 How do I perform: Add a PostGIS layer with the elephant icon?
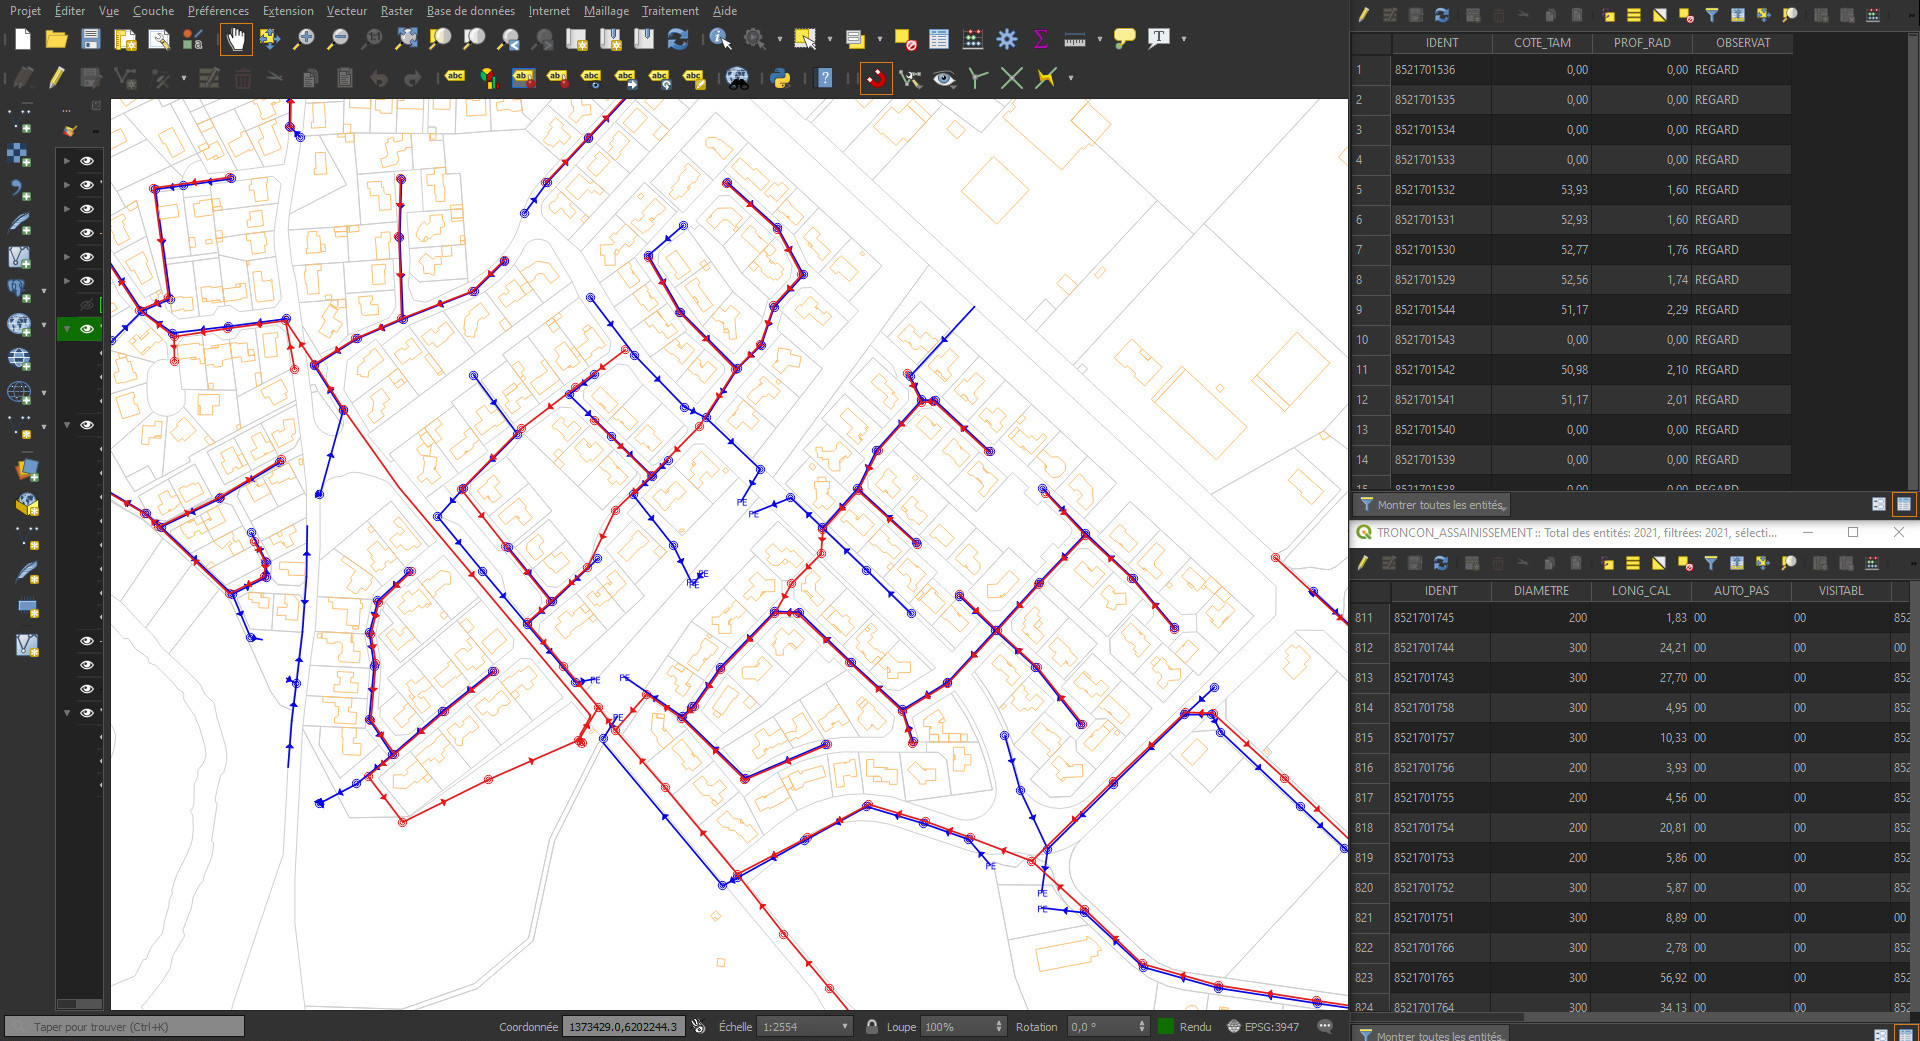tap(19, 291)
